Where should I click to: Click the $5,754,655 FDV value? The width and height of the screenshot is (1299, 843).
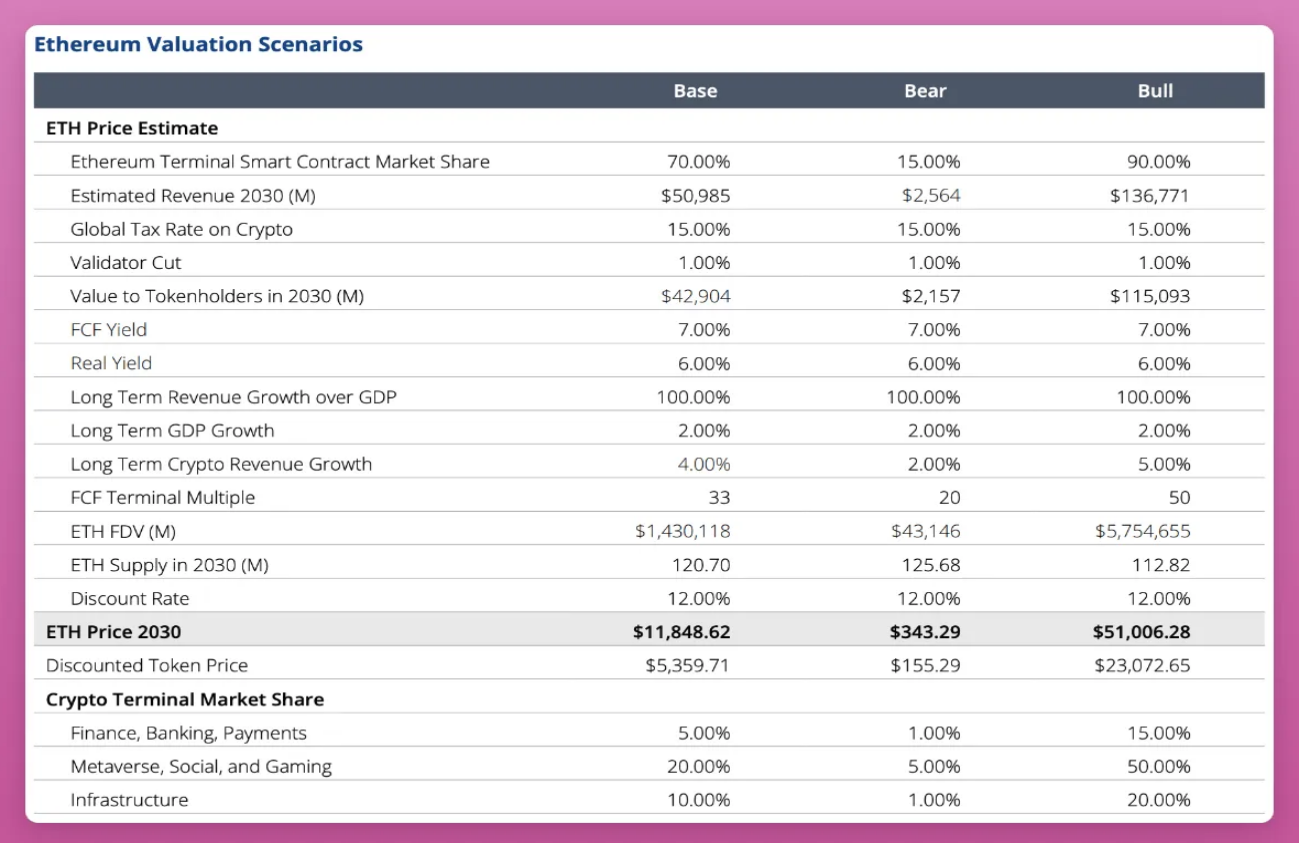point(1142,531)
